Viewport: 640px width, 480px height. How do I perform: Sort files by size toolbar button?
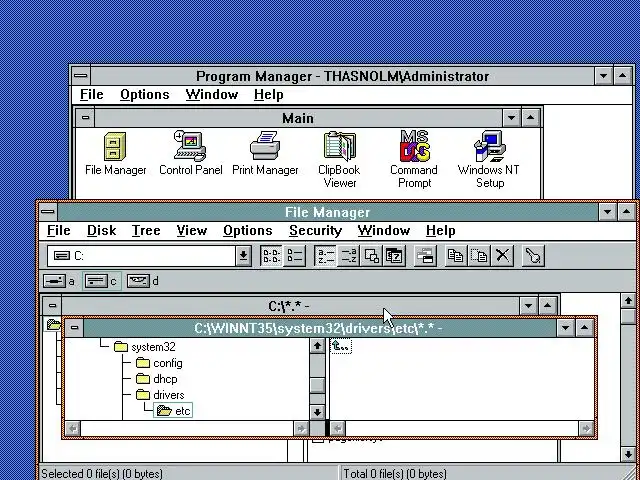pos(371,256)
